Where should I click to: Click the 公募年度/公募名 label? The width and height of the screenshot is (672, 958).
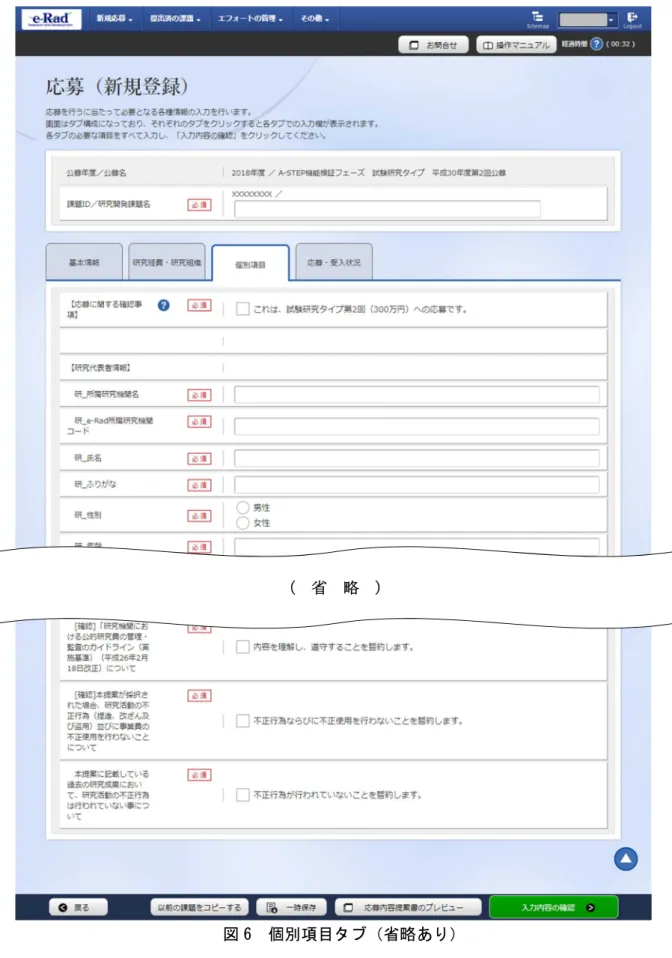click(97, 173)
